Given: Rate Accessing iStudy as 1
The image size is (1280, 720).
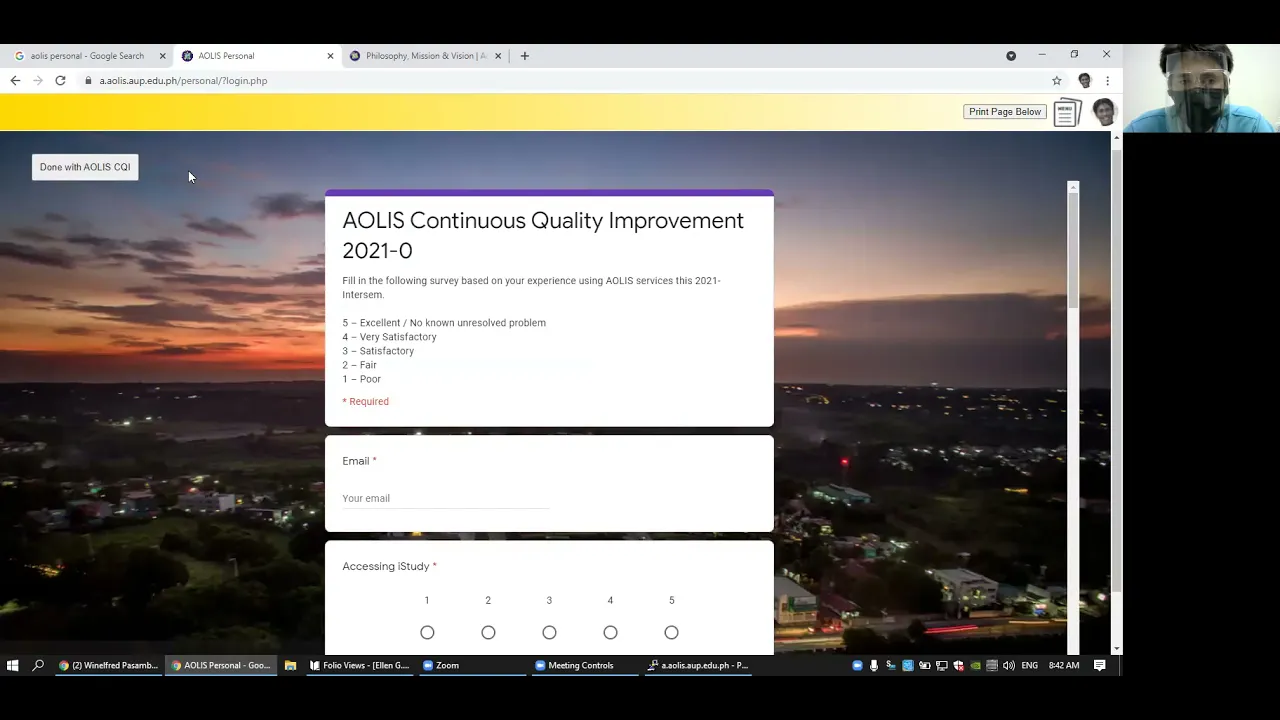Looking at the screenshot, I should pyautogui.click(x=427, y=632).
